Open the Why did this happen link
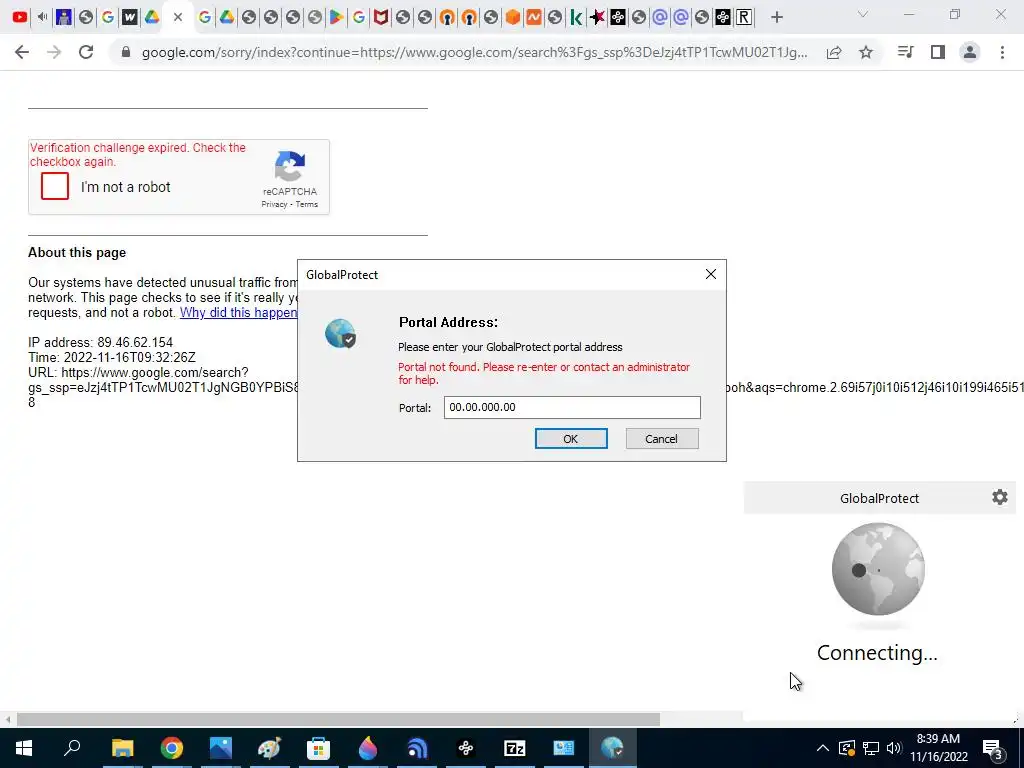 (x=238, y=312)
